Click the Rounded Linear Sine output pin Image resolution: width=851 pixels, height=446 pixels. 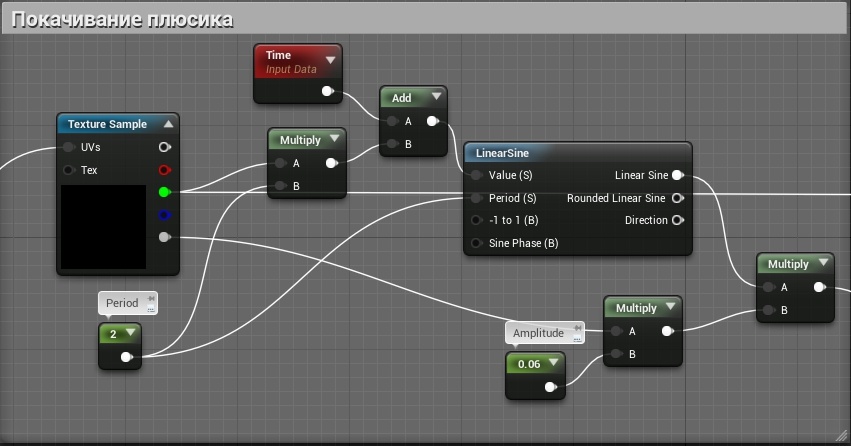coord(678,198)
